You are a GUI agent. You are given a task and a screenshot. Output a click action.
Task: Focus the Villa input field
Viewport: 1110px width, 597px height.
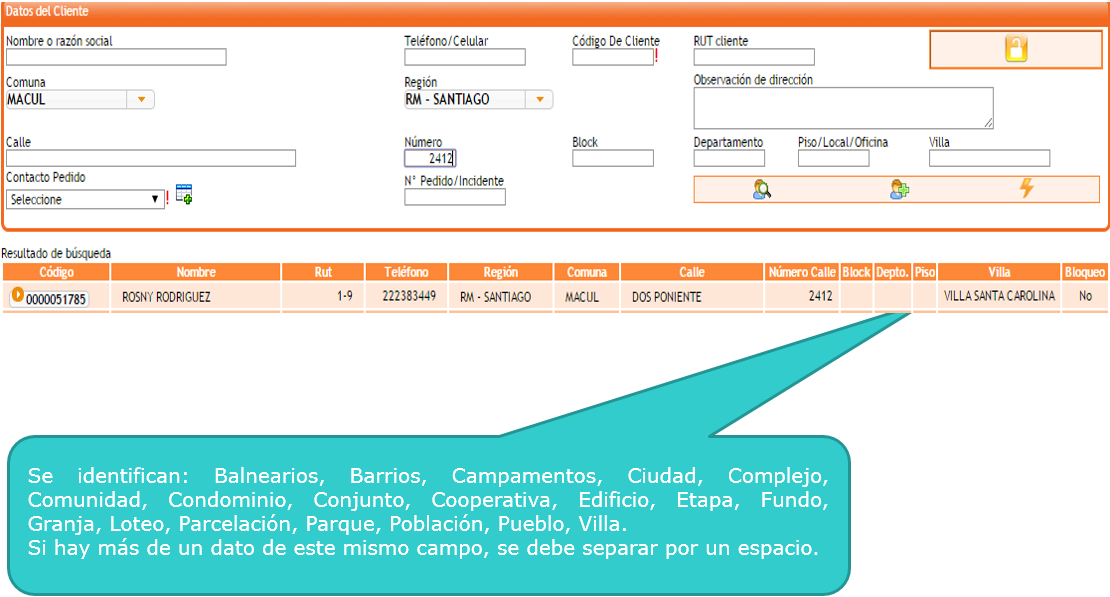point(990,159)
